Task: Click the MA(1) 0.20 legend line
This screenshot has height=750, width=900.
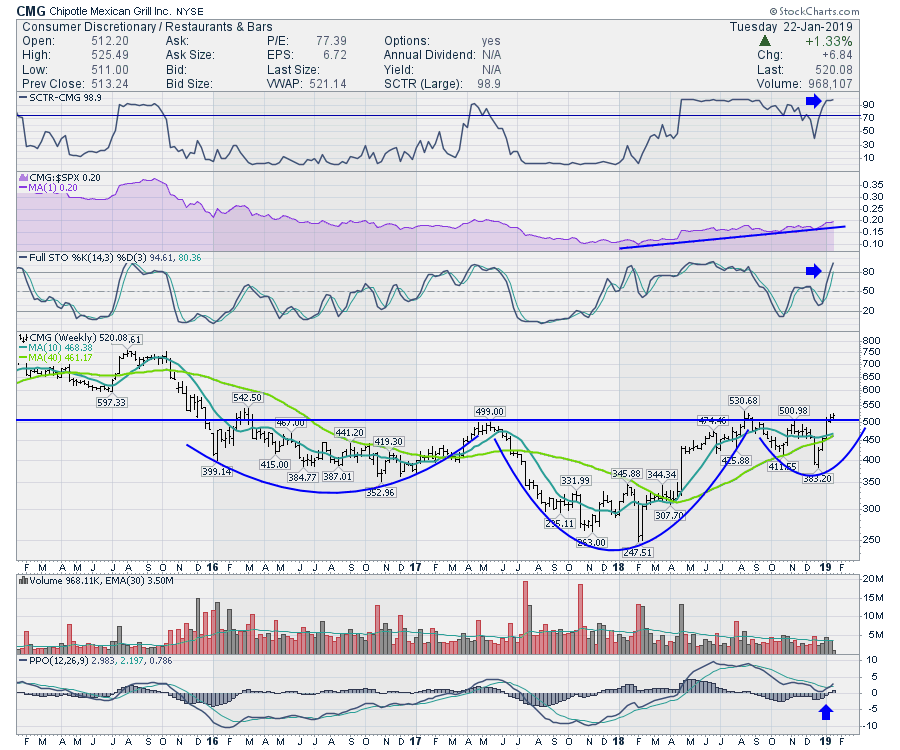Action: (53, 188)
